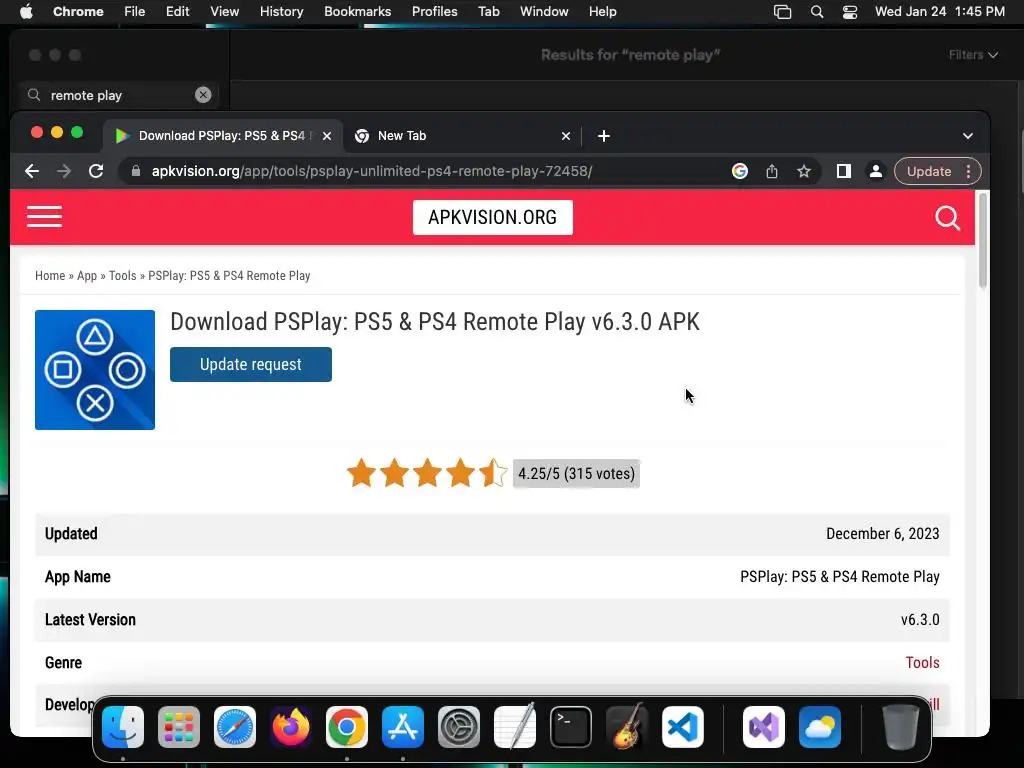Click the page's vertical scrollbar thumb
Screen dimensions: 1024x768
pyautogui.click(x=982, y=240)
